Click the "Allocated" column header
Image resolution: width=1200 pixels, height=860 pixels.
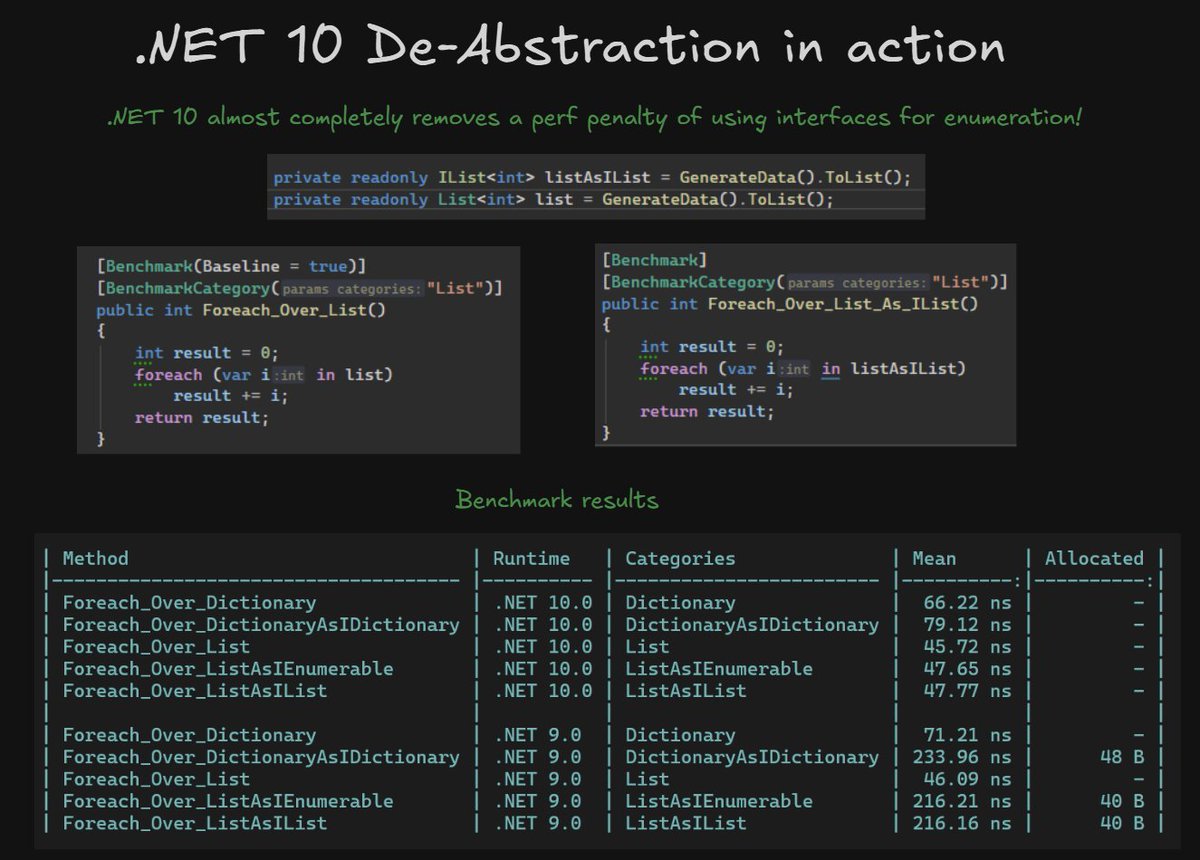pos(1094,558)
